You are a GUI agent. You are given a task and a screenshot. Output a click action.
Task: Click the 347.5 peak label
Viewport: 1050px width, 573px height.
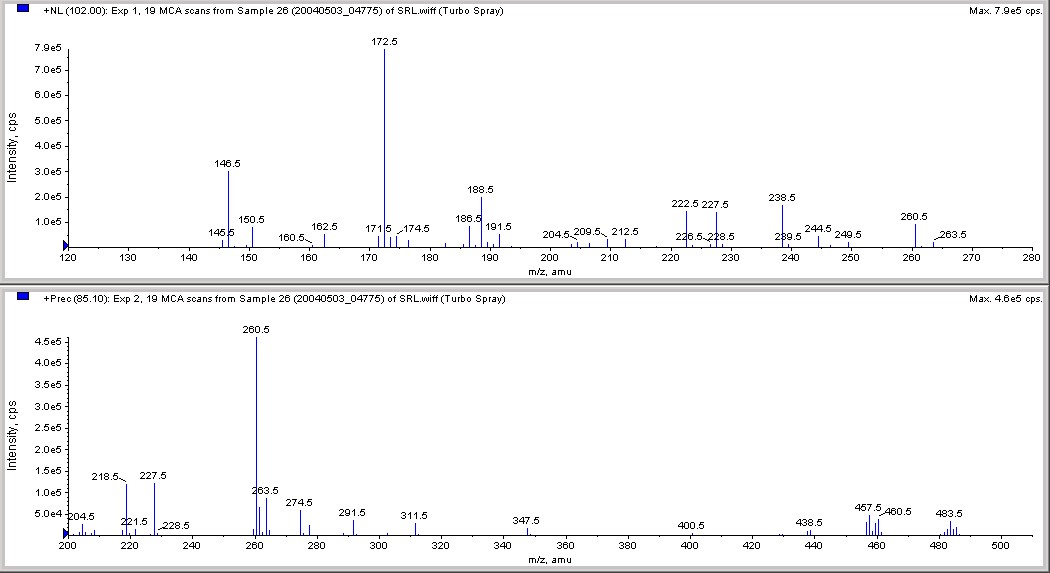[526, 521]
